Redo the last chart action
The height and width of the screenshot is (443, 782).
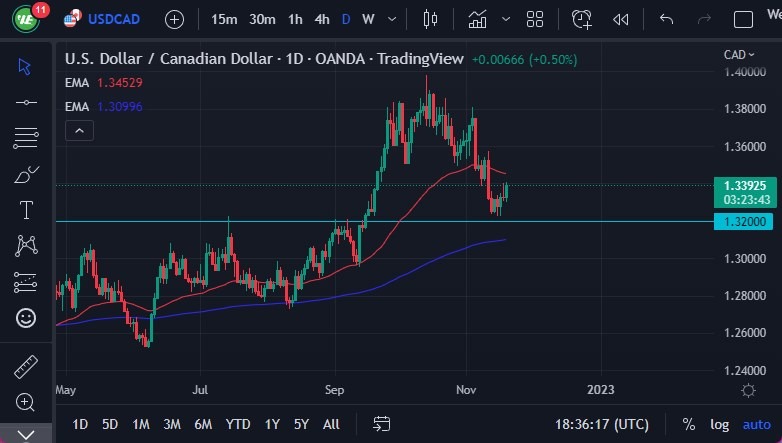coord(704,19)
